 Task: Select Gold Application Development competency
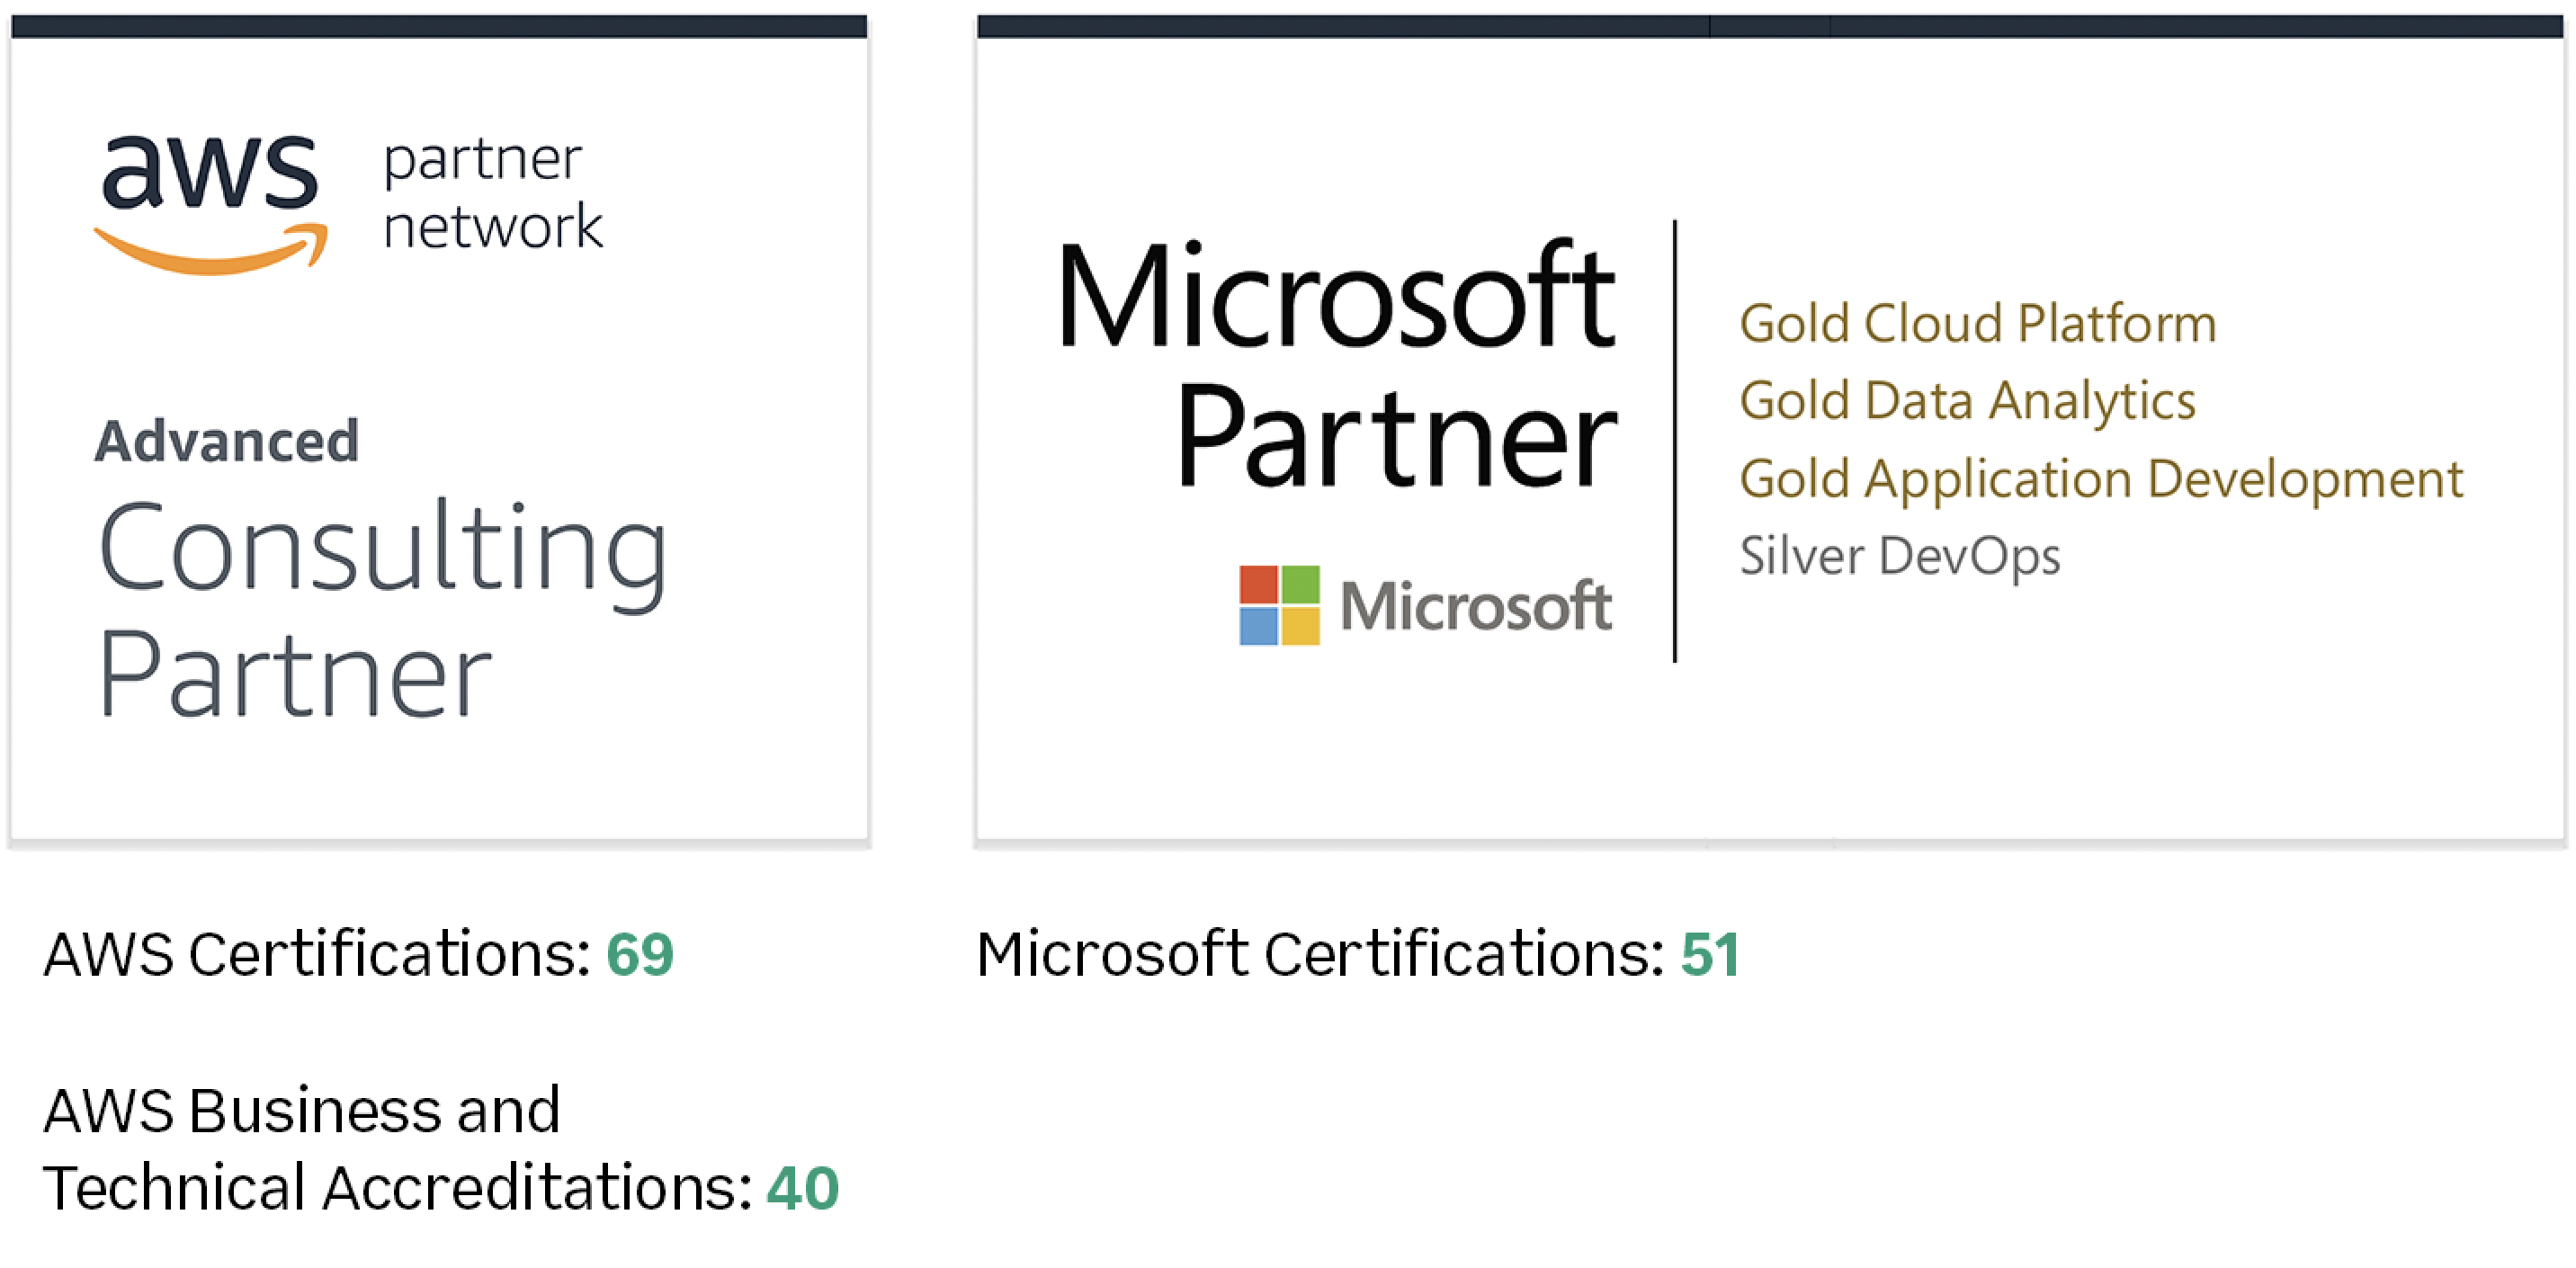2101,479
